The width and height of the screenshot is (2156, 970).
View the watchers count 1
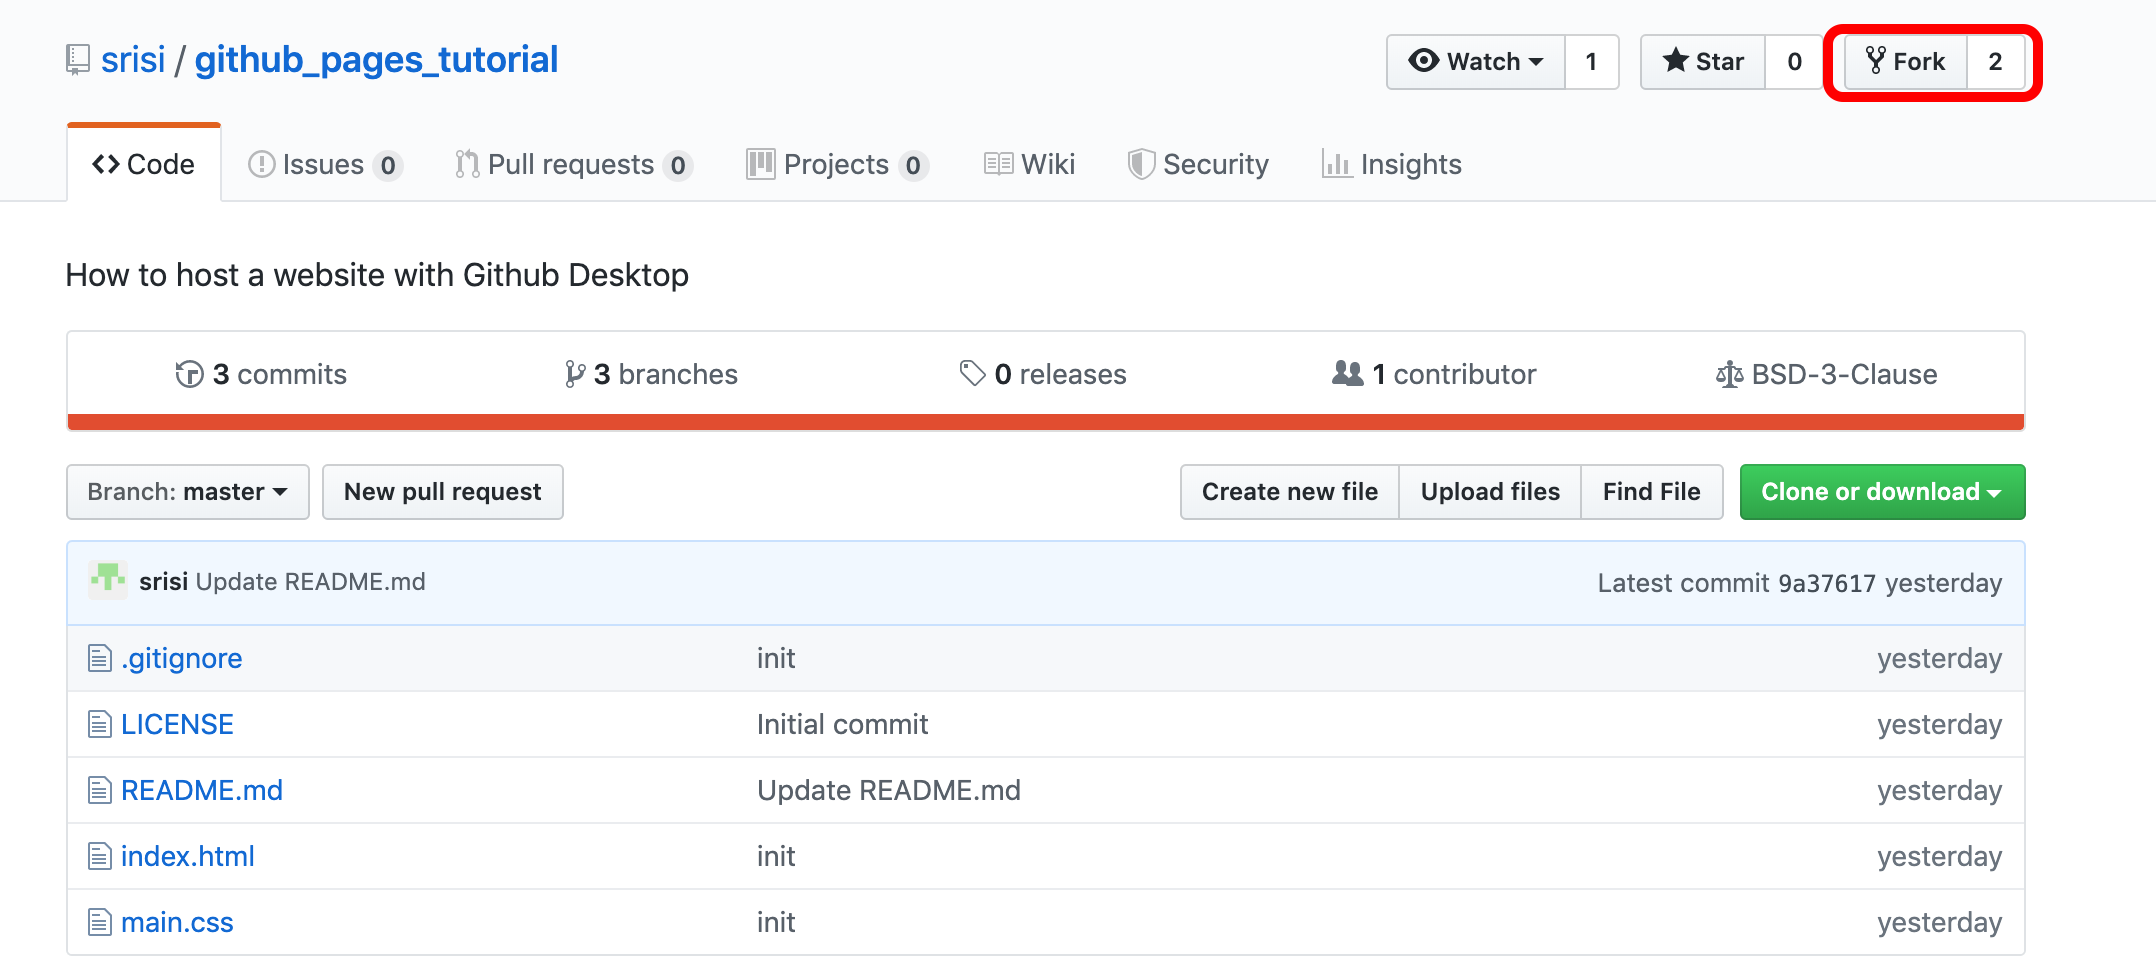click(1592, 62)
